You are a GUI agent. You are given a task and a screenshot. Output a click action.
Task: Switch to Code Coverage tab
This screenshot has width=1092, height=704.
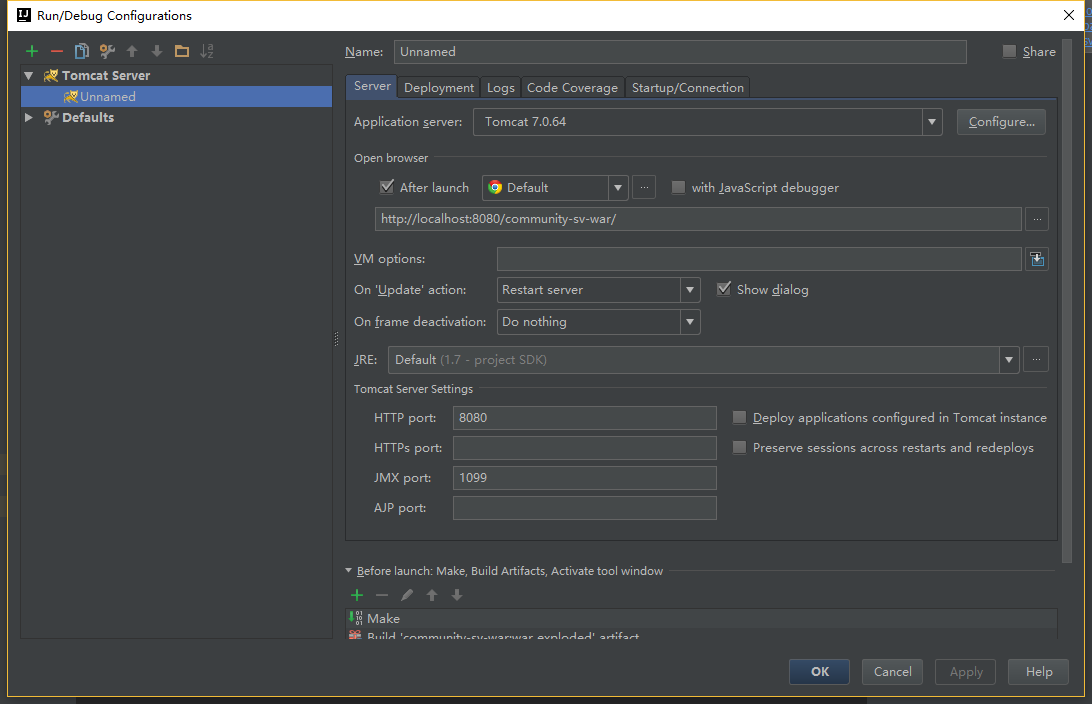[x=572, y=88]
